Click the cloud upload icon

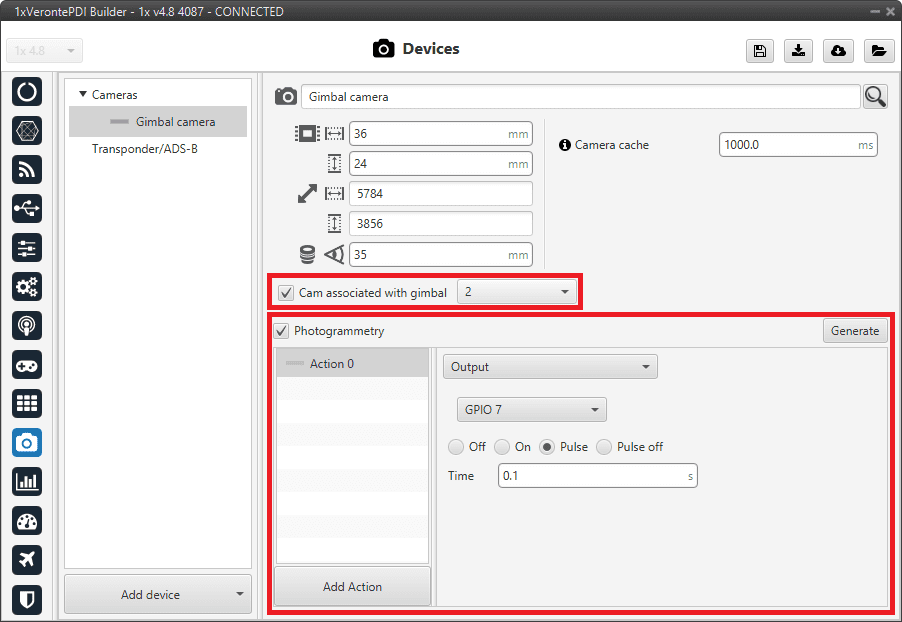pyautogui.click(x=838, y=51)
